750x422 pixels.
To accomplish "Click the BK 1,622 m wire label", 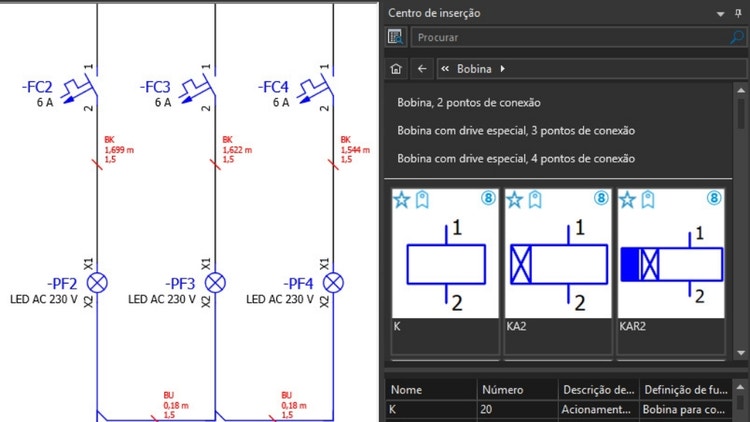I will (237, 150).
